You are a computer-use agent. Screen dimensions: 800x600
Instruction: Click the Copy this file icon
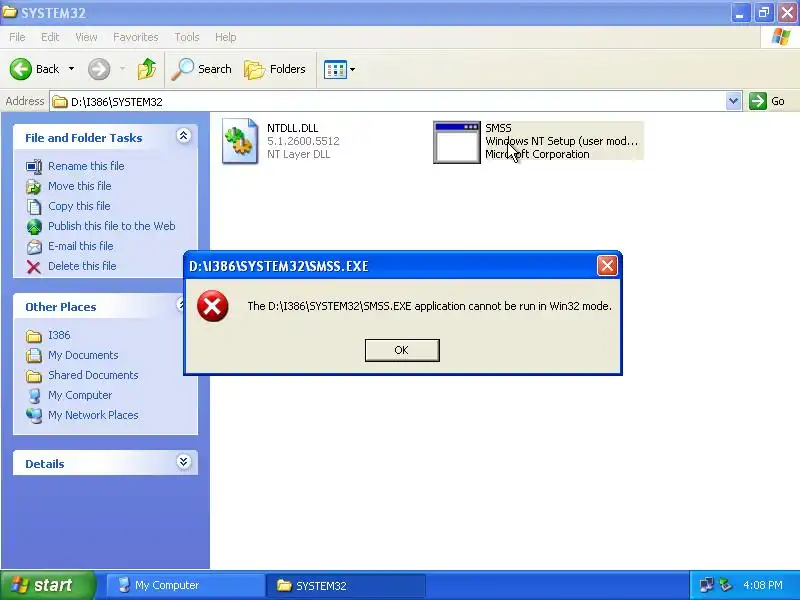(34, 207)
